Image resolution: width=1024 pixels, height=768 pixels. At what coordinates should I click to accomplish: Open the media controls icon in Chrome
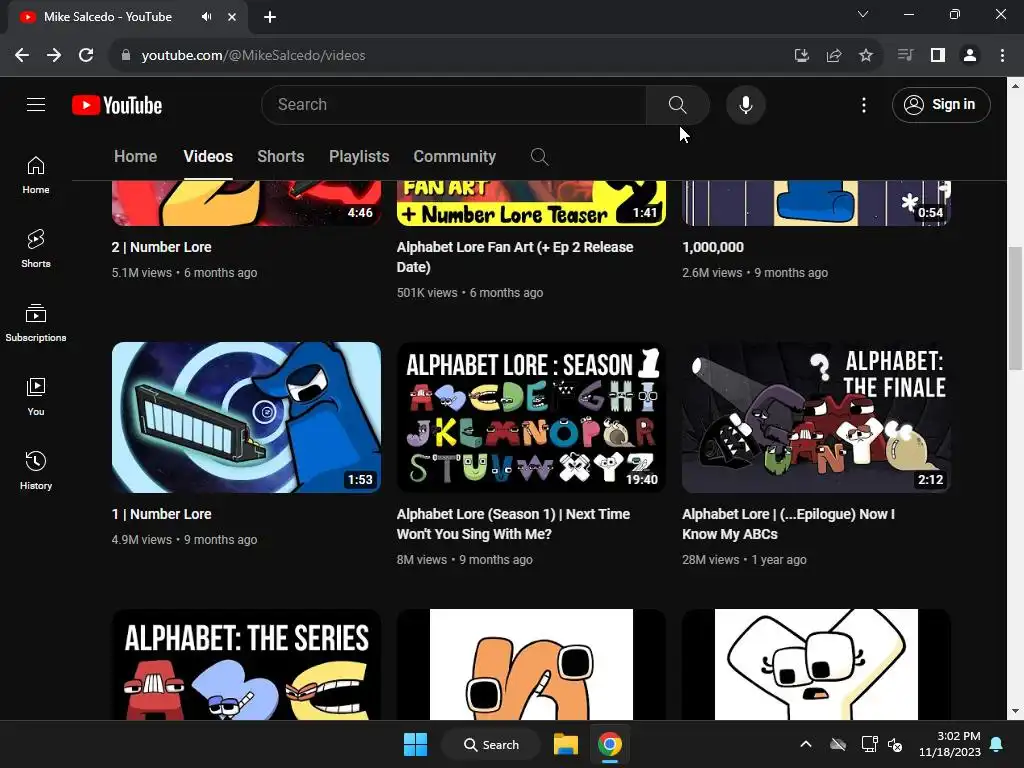coord(905,56)
